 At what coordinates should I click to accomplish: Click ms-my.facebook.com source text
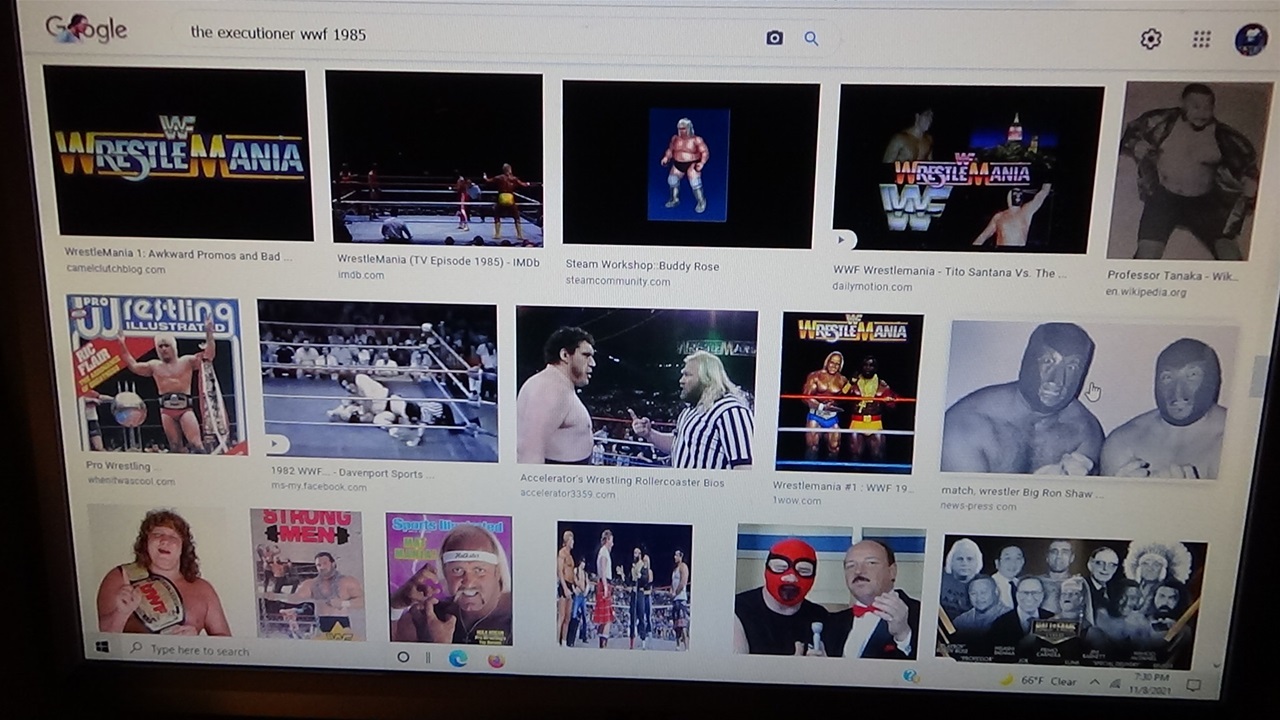pos(319,487)
